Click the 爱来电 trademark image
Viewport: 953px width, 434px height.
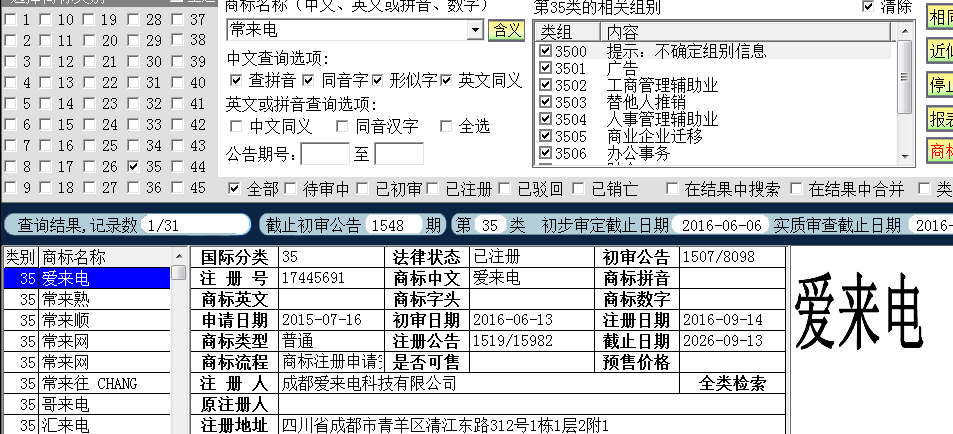857,311
